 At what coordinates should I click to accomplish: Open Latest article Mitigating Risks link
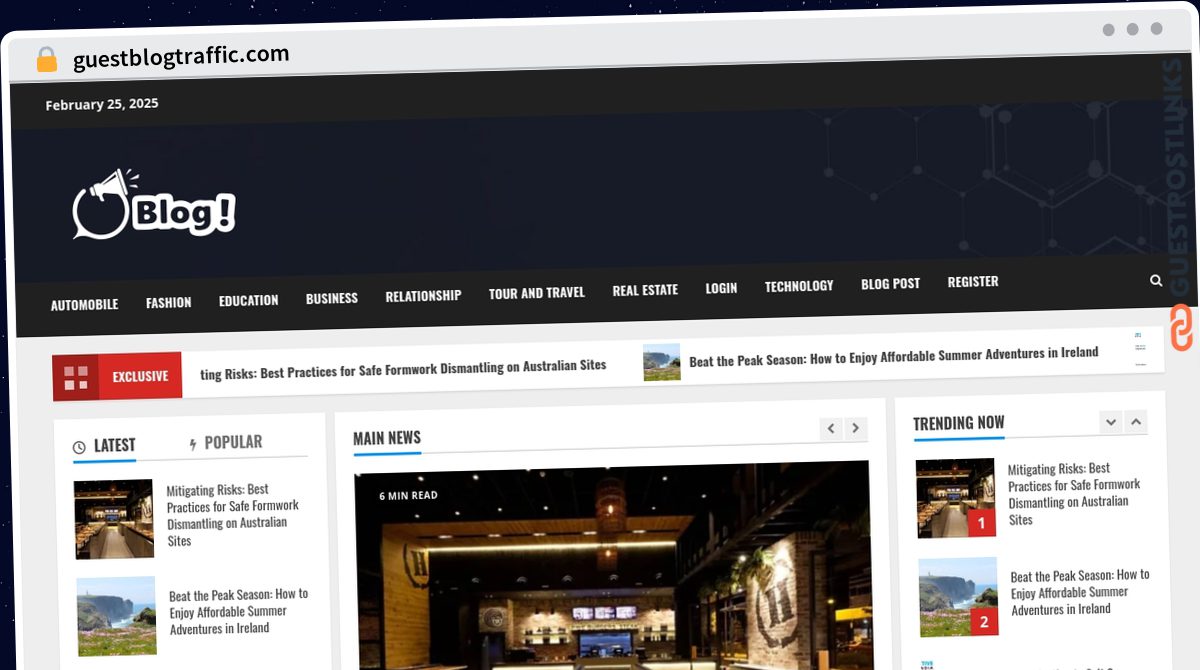pos(233,515)
